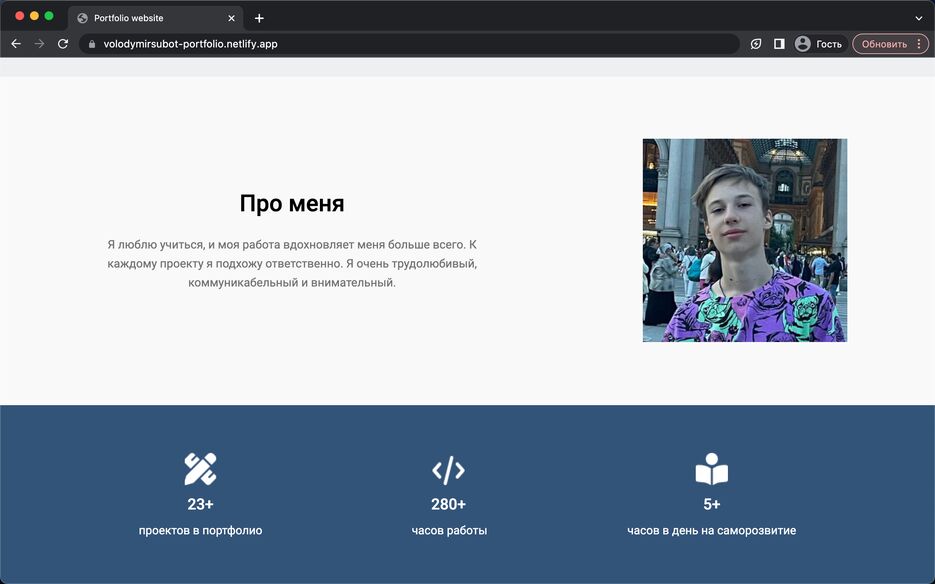Click the portrait photo next to 'Про меня'
This screenshot has height=584, width=935.
click(744, 240)
